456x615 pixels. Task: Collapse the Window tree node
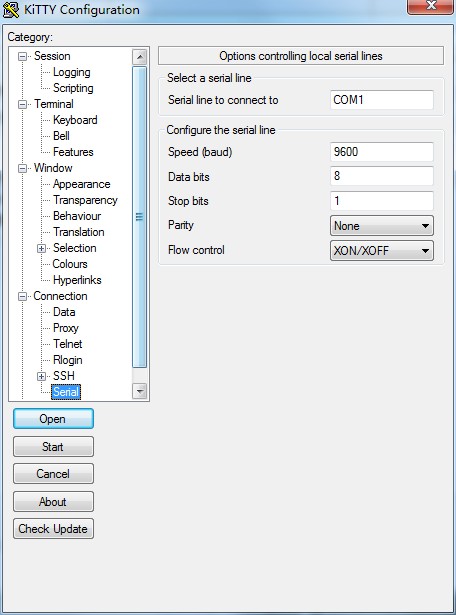[x=22, y=168]
